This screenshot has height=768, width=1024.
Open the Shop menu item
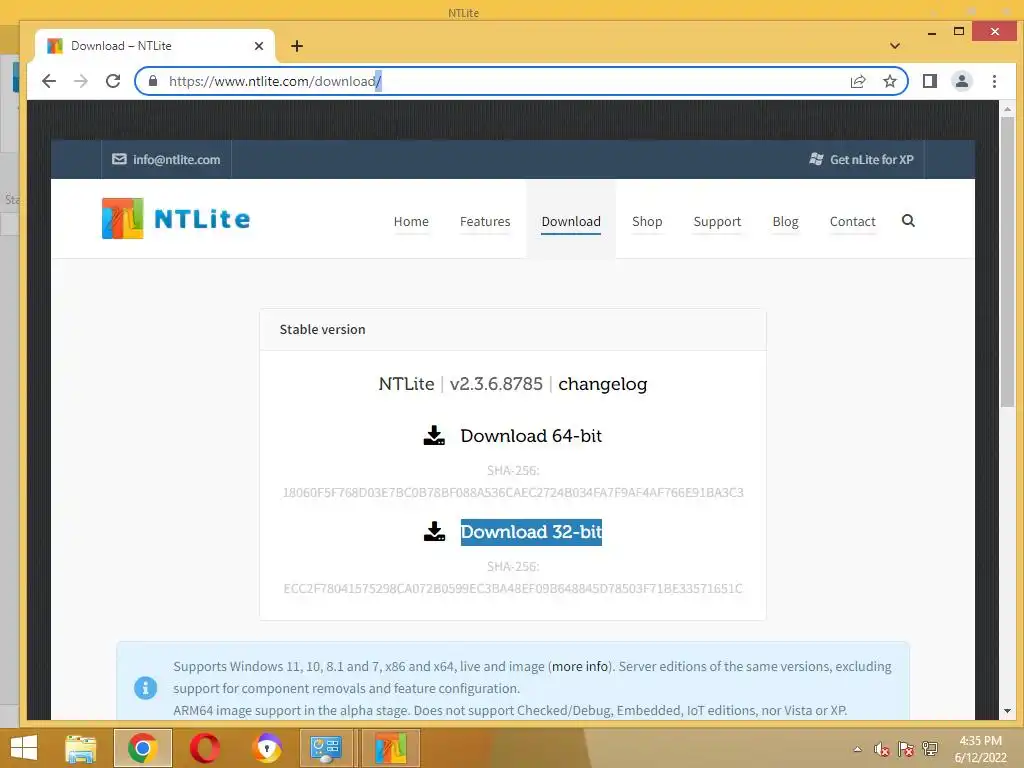click(x=647, y=221)
